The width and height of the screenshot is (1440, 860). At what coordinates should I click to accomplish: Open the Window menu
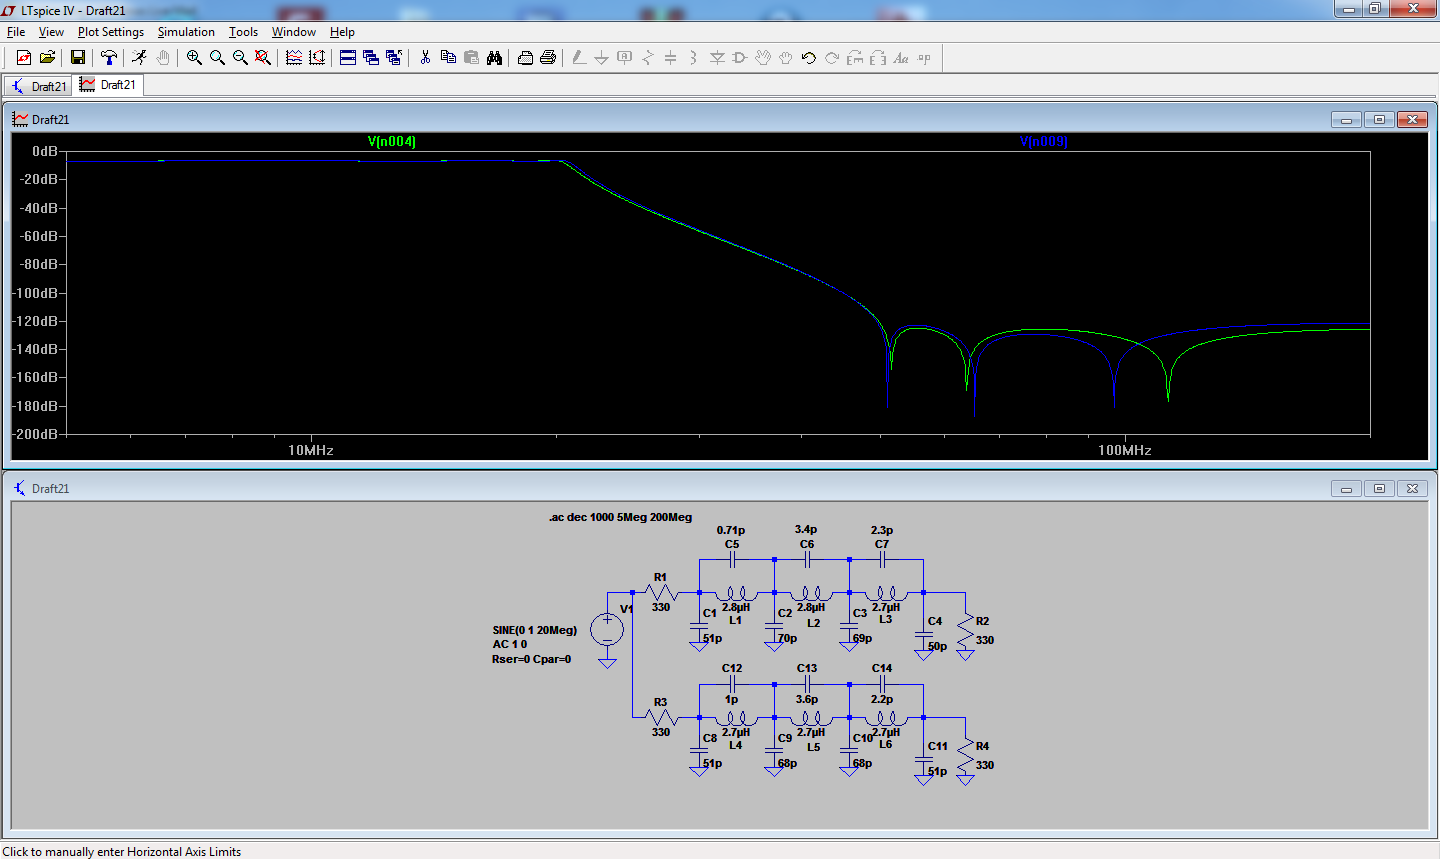[294, 32]
